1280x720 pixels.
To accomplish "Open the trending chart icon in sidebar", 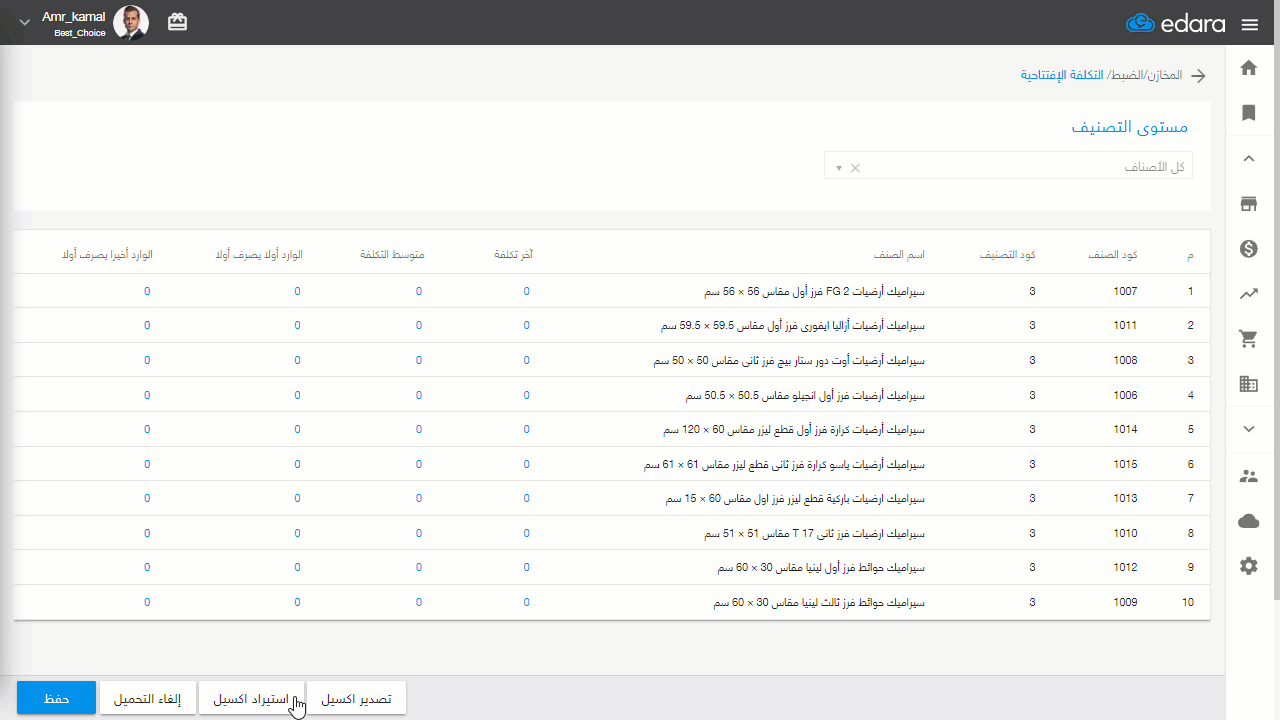I will pyautogui.click(x=1248, y=294).
